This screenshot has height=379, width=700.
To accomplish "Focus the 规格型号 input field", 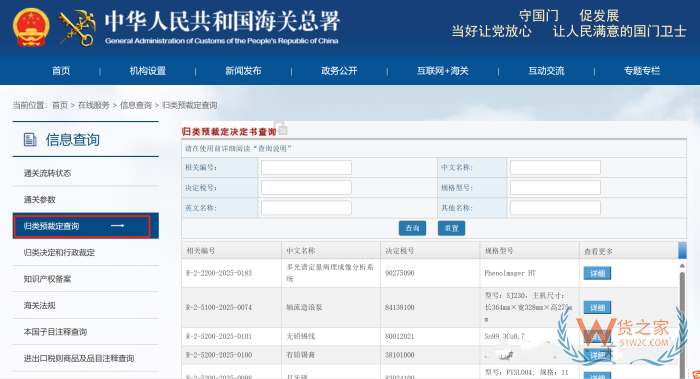I will (x=555, y=188).
